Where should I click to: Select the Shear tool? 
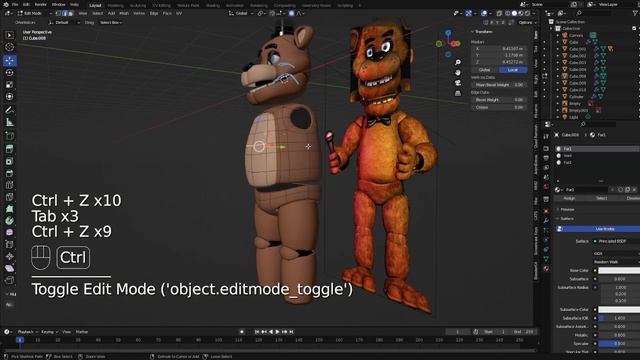click(9, 268)
